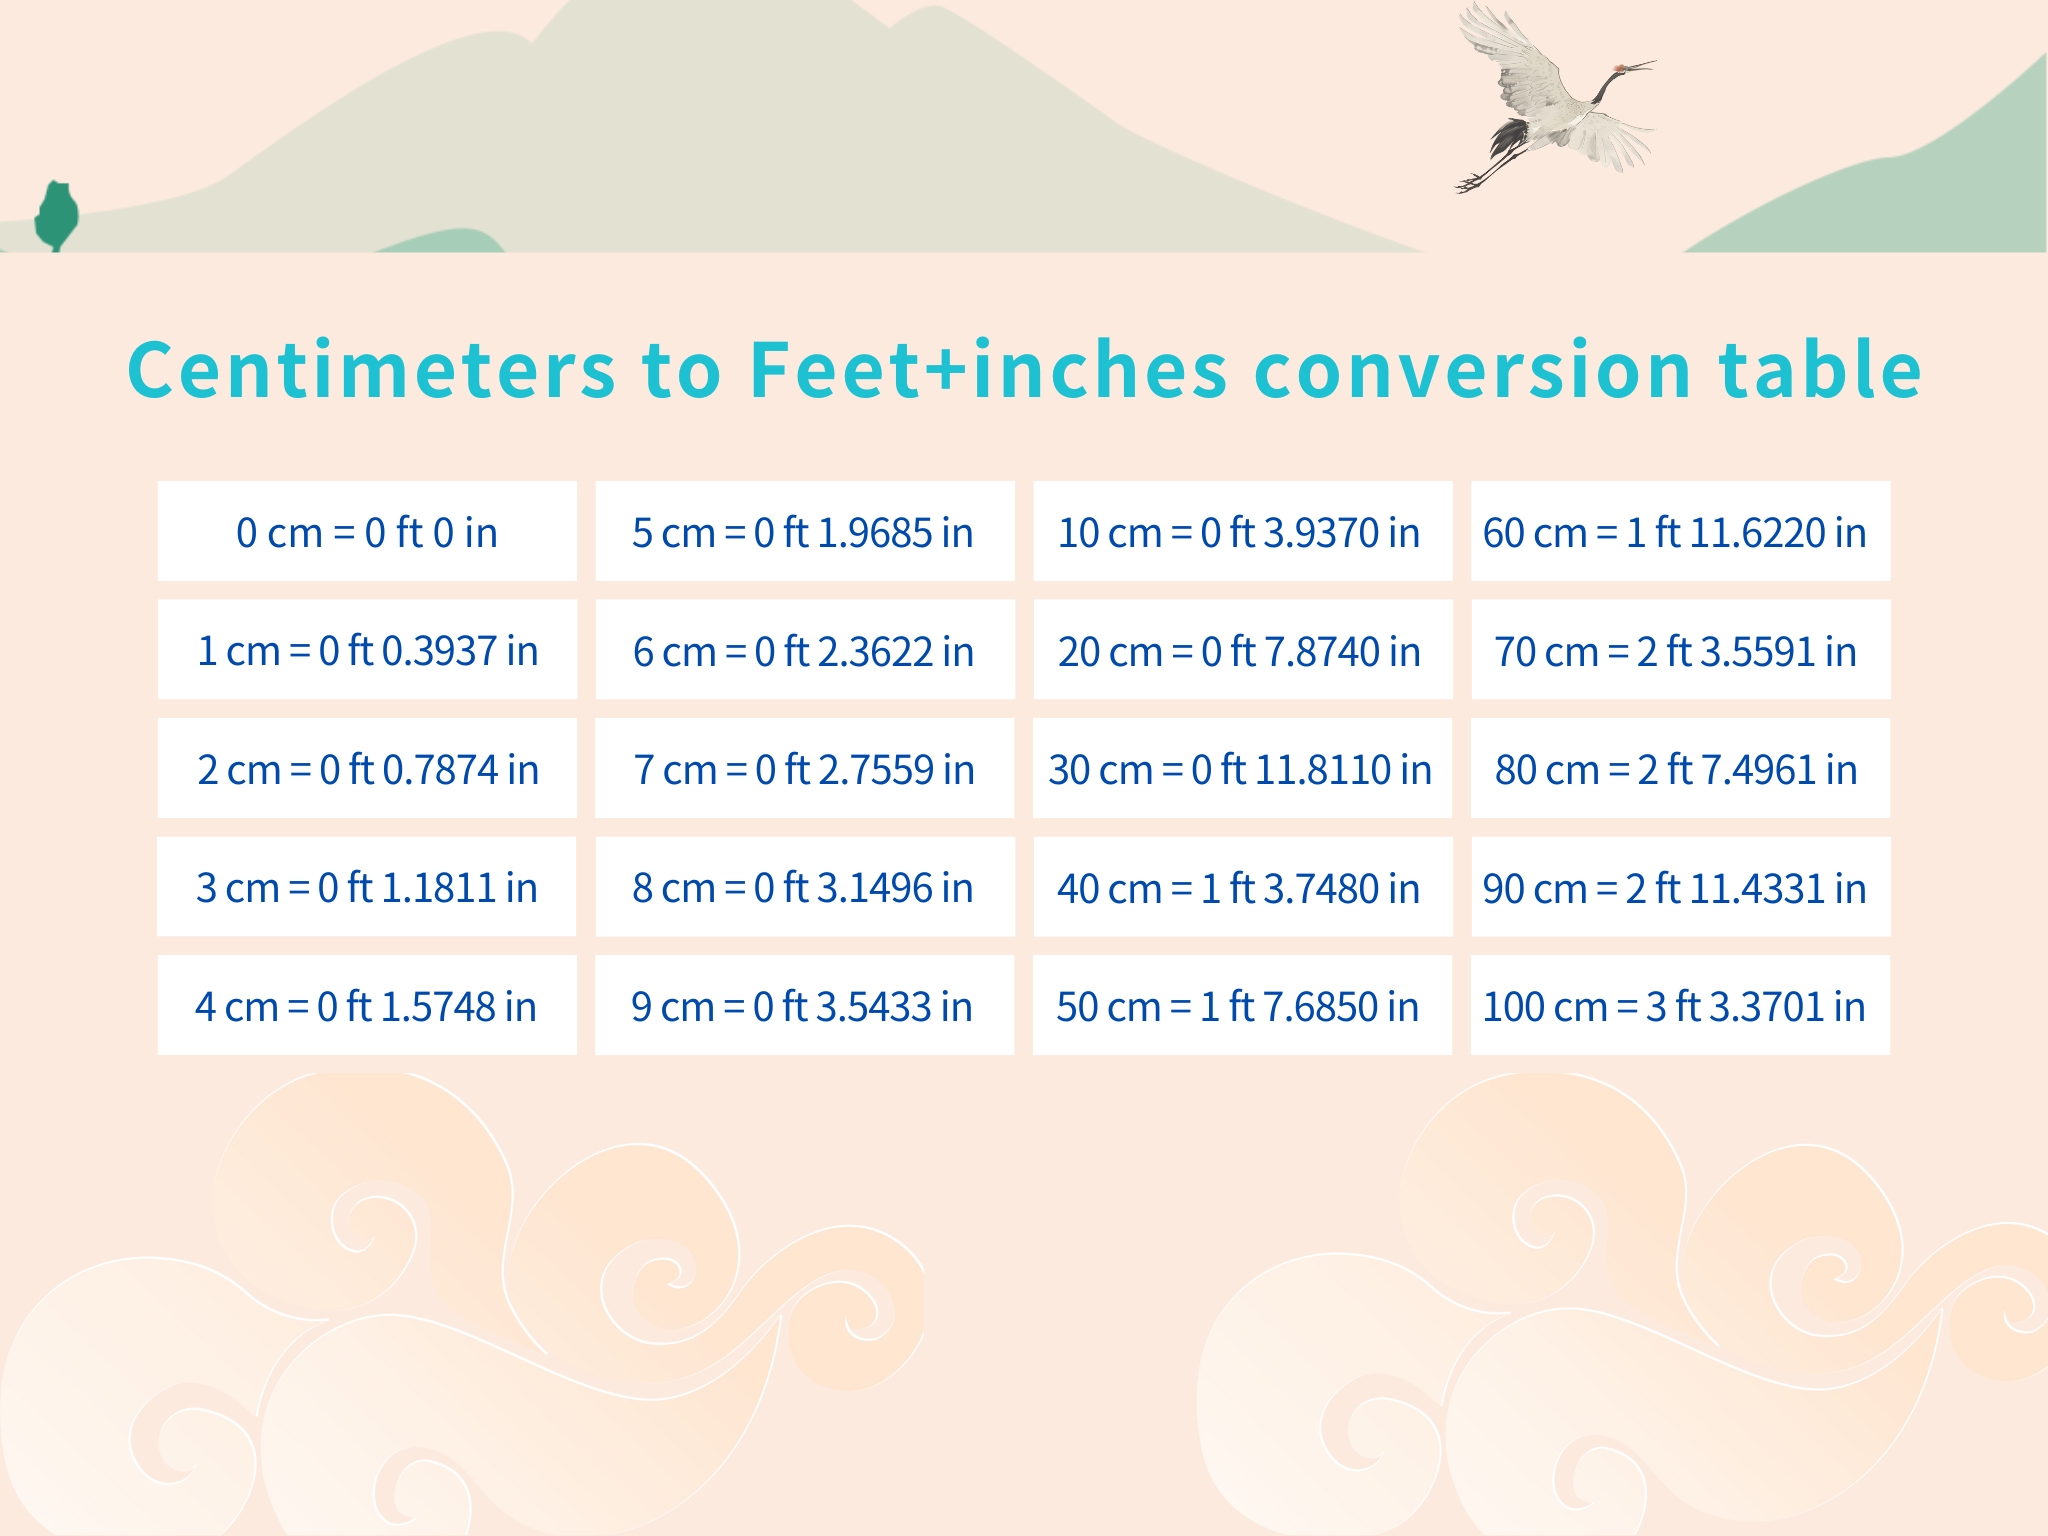Viewport: 2048px width, 1536px height.
Task: Click the 60 cm = 1 ft 11.6220 in cell
Action: [1680, 531]
